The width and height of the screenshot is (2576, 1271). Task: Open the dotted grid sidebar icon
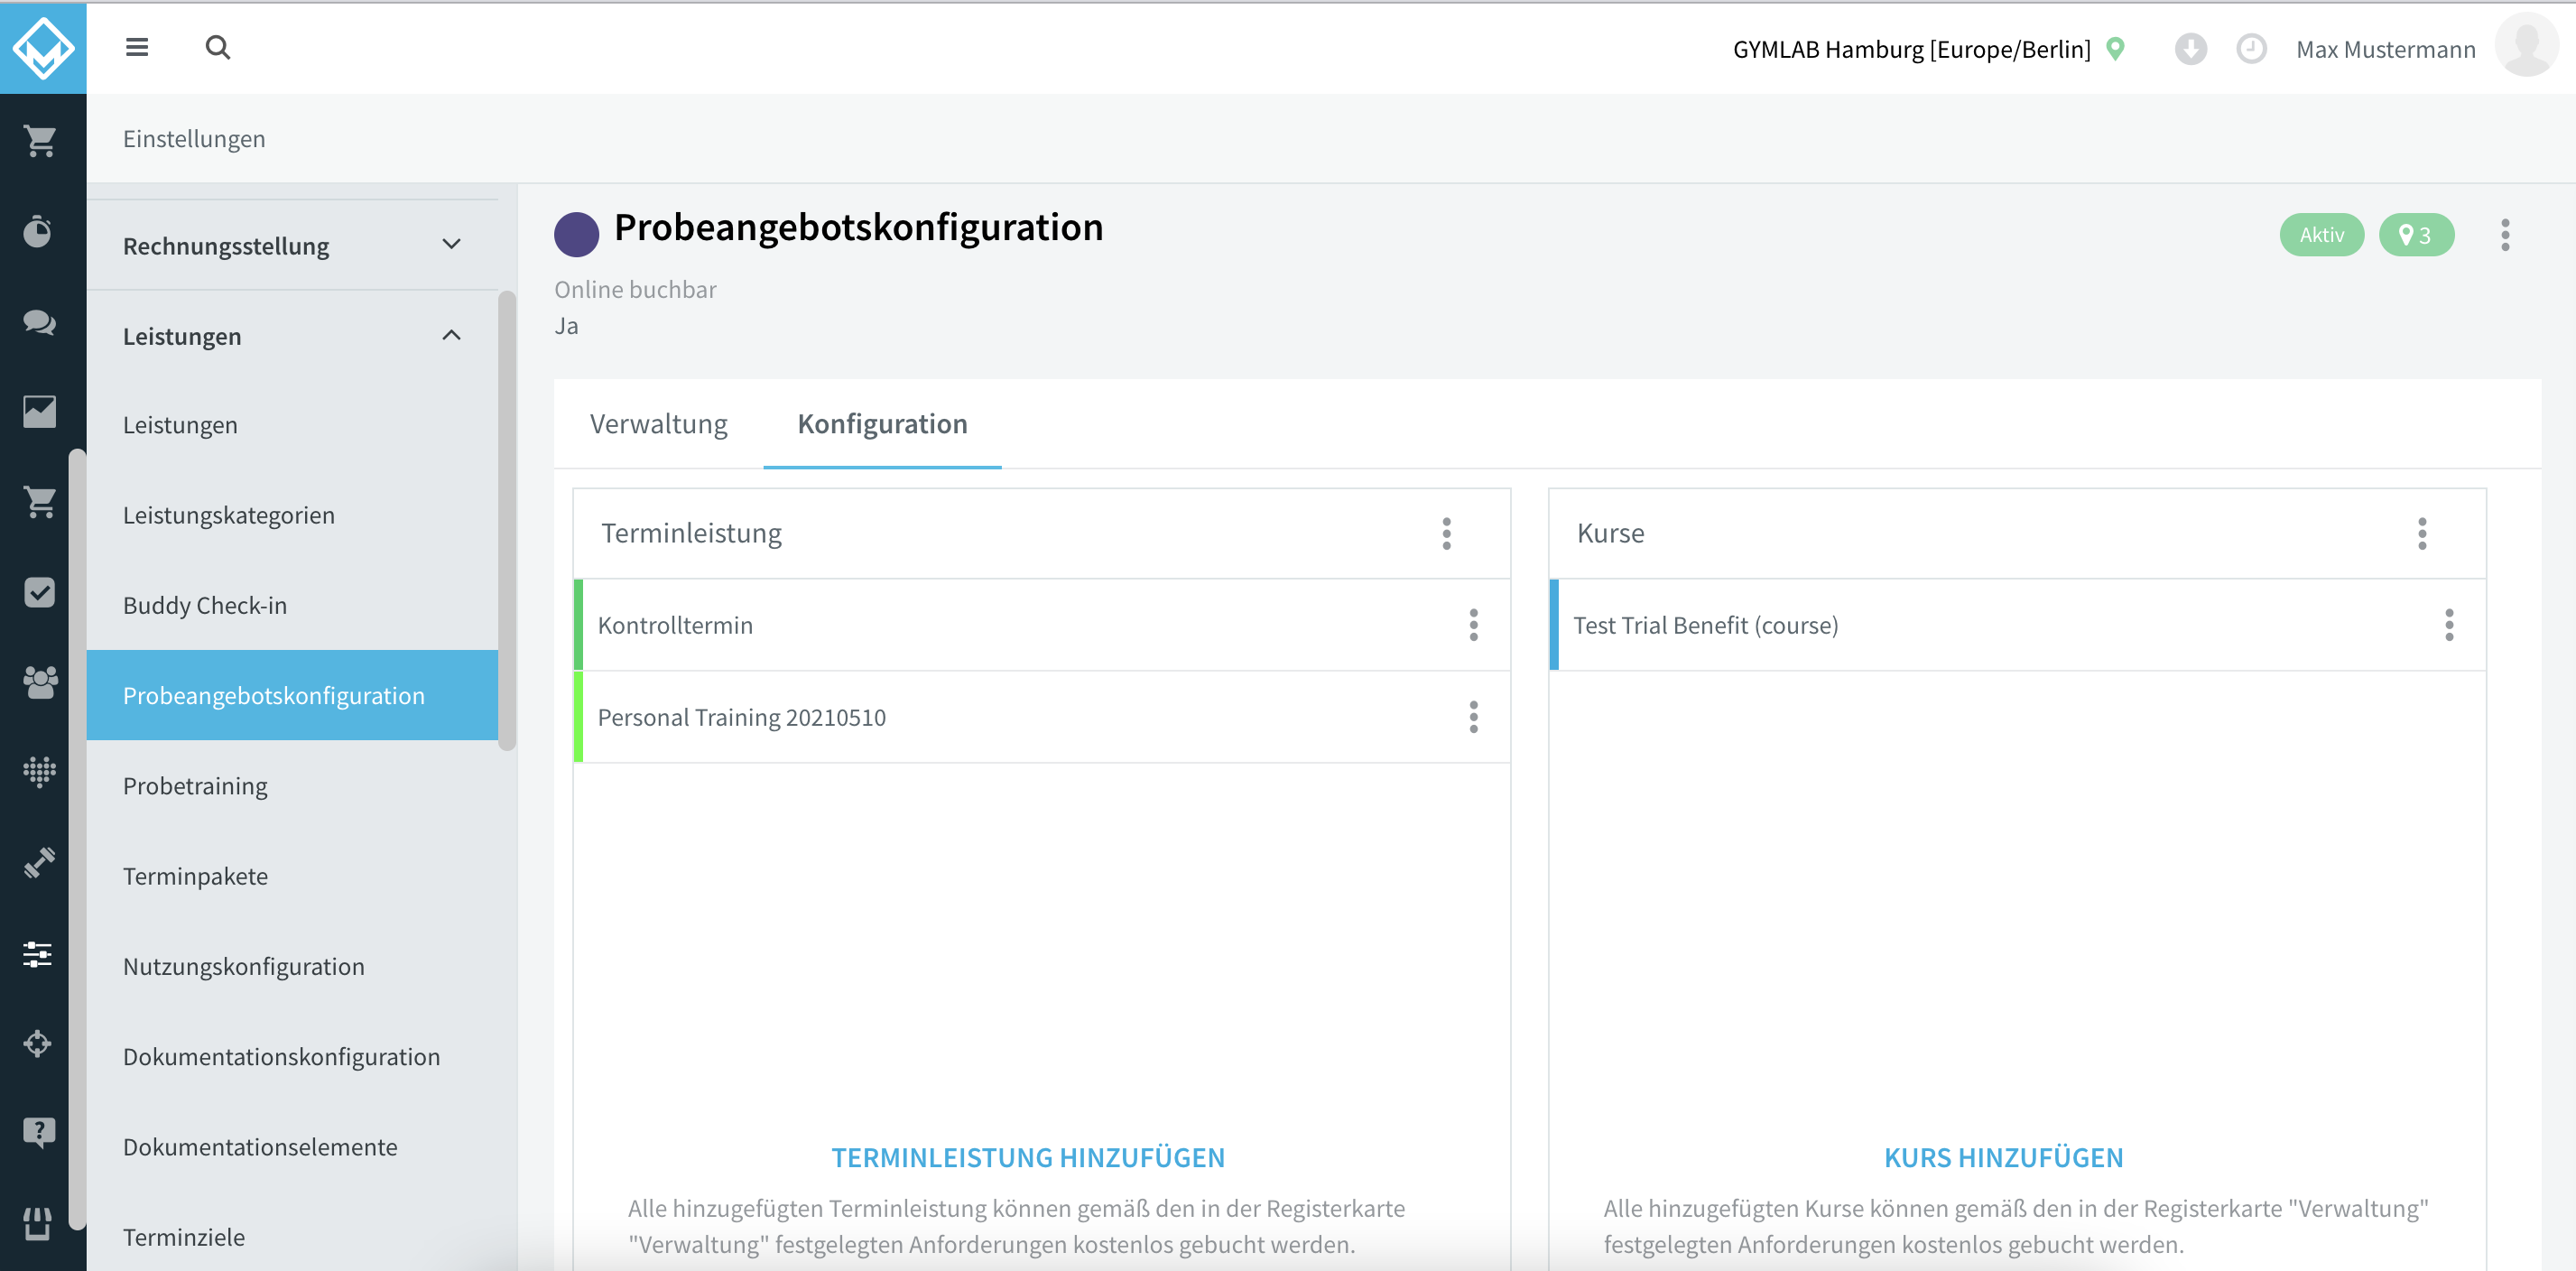[x=39, y=772]
